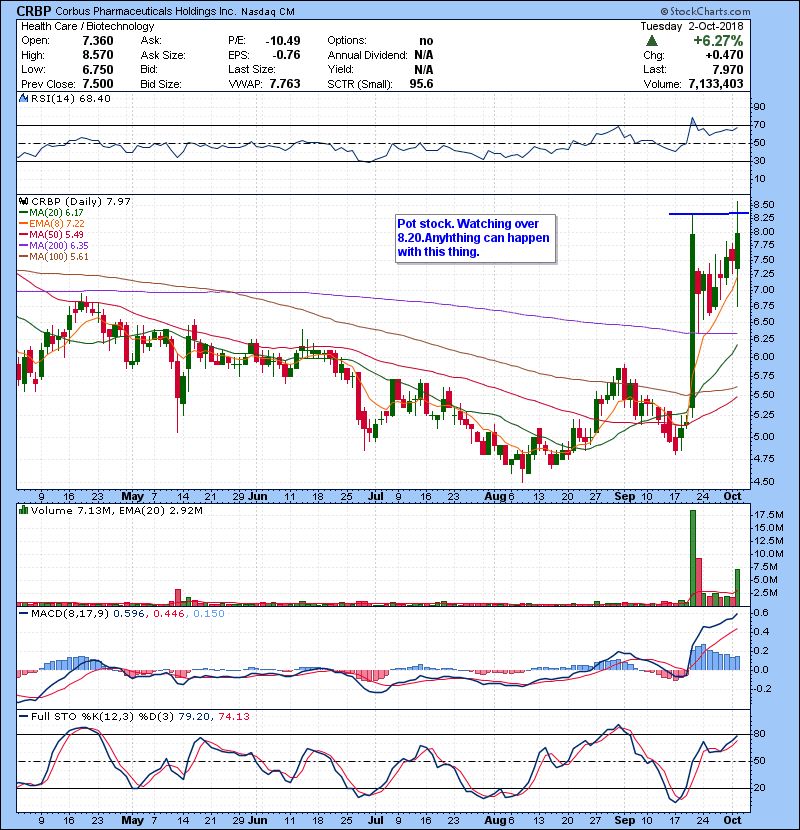Click the 17.5M volume axis label
The width and height of the screenshot is (800, 830).
[768, 515]
